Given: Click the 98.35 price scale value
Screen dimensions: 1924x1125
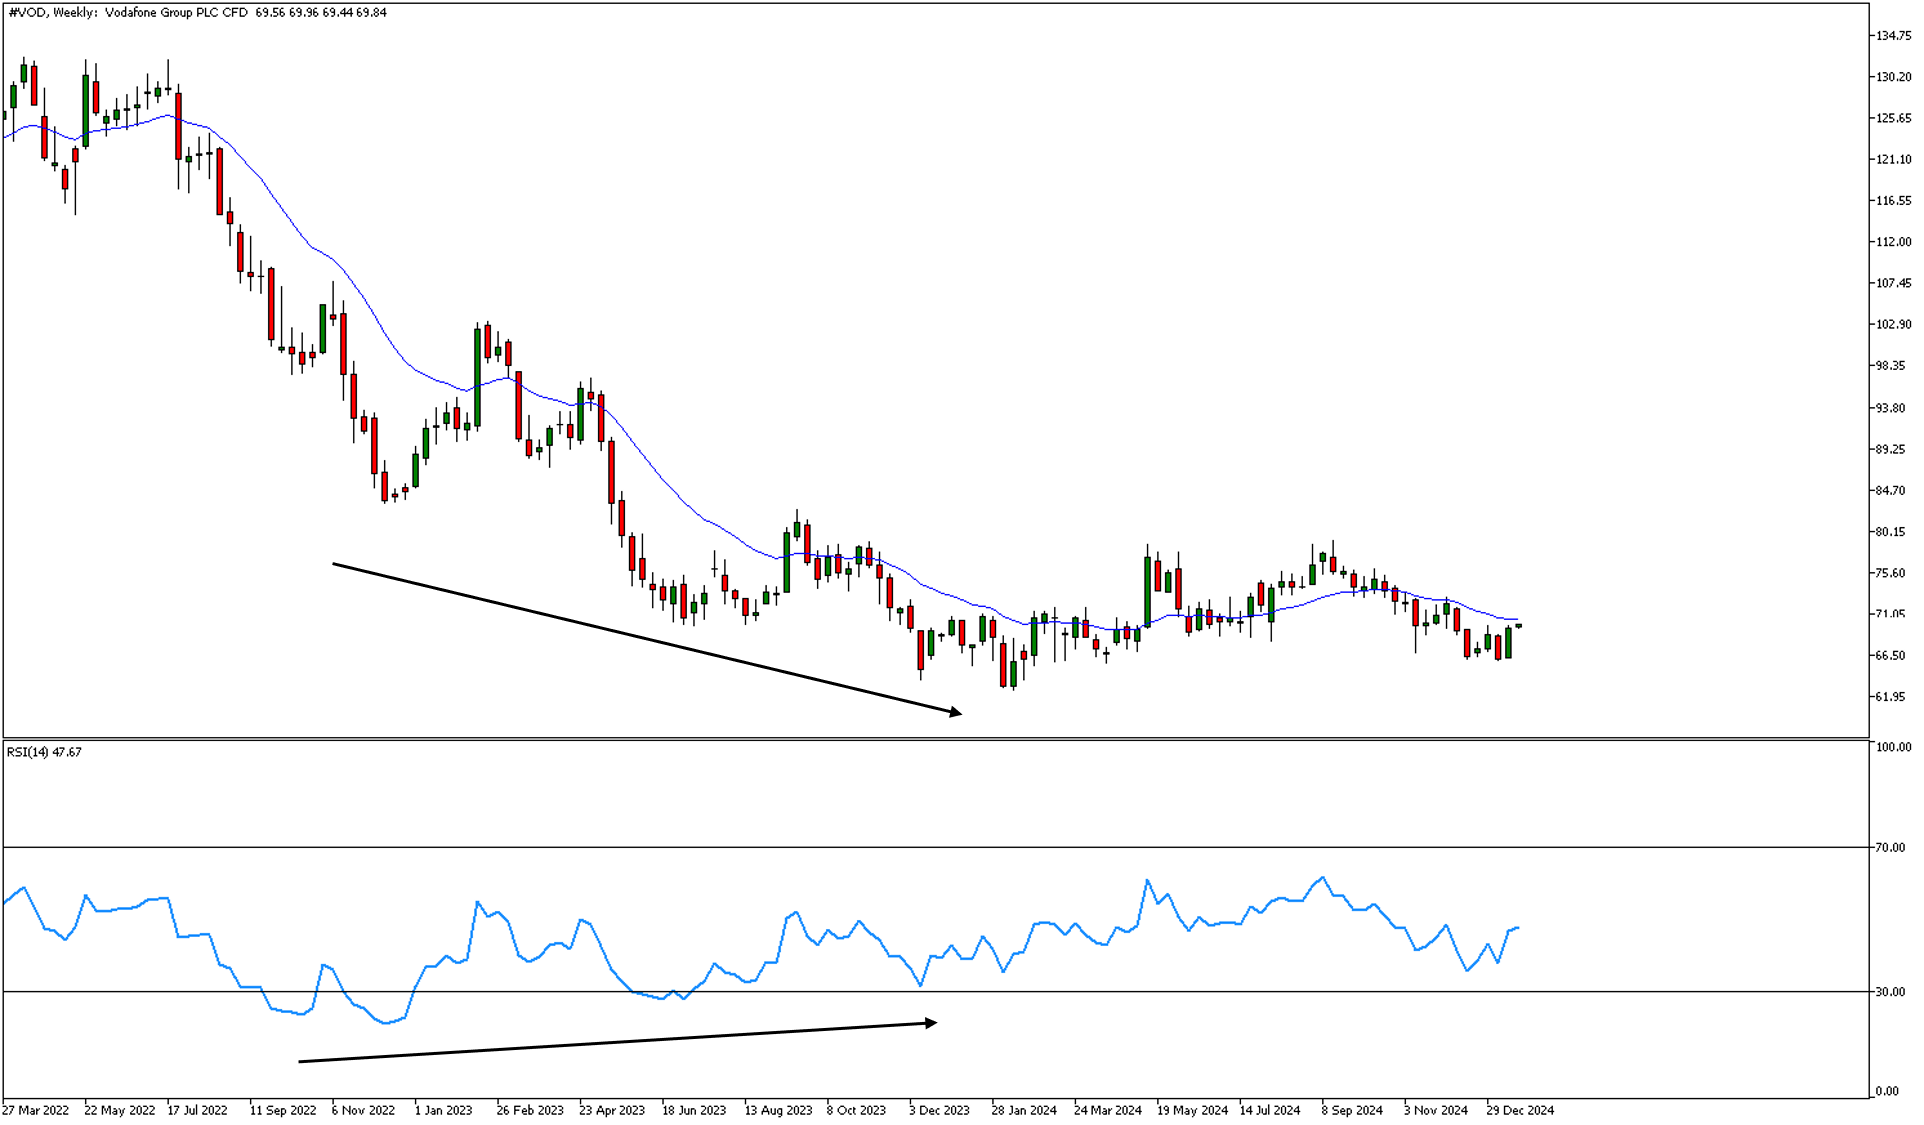Looking at the screenshot, I should coord(1890,366).
